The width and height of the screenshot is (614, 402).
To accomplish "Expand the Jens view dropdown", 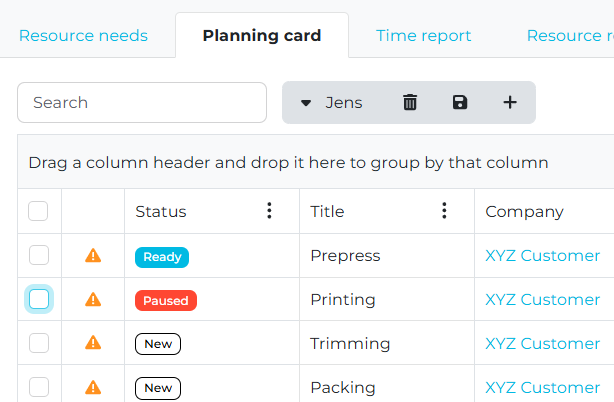I will [306, 103].
